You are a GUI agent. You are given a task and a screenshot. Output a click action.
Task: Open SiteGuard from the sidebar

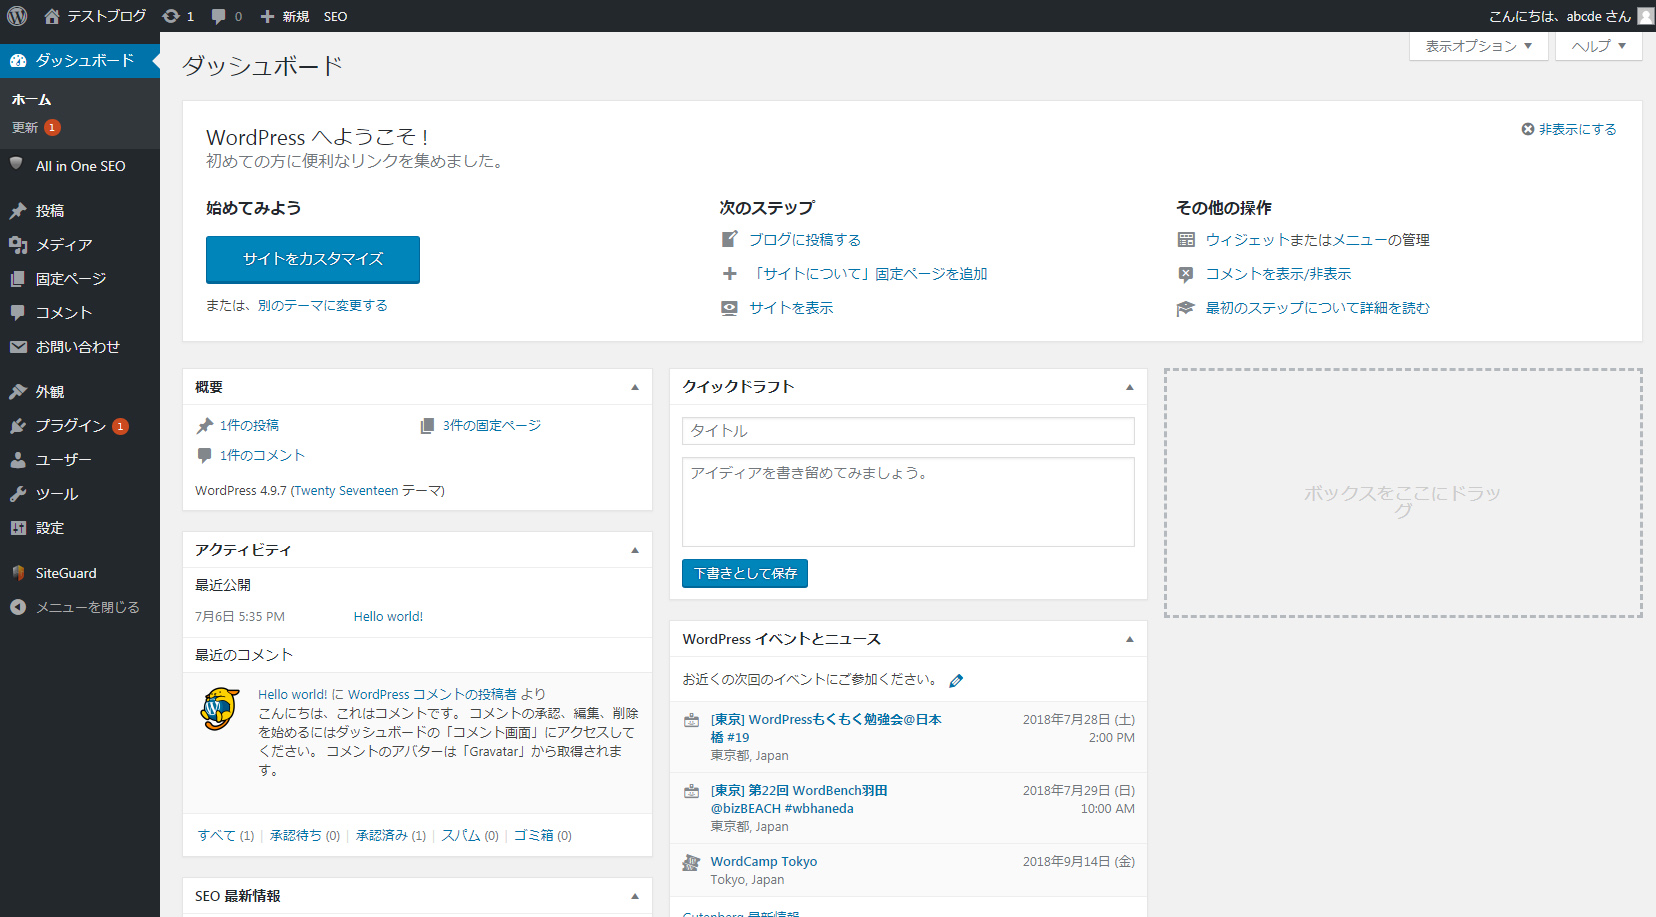point(66,573)
